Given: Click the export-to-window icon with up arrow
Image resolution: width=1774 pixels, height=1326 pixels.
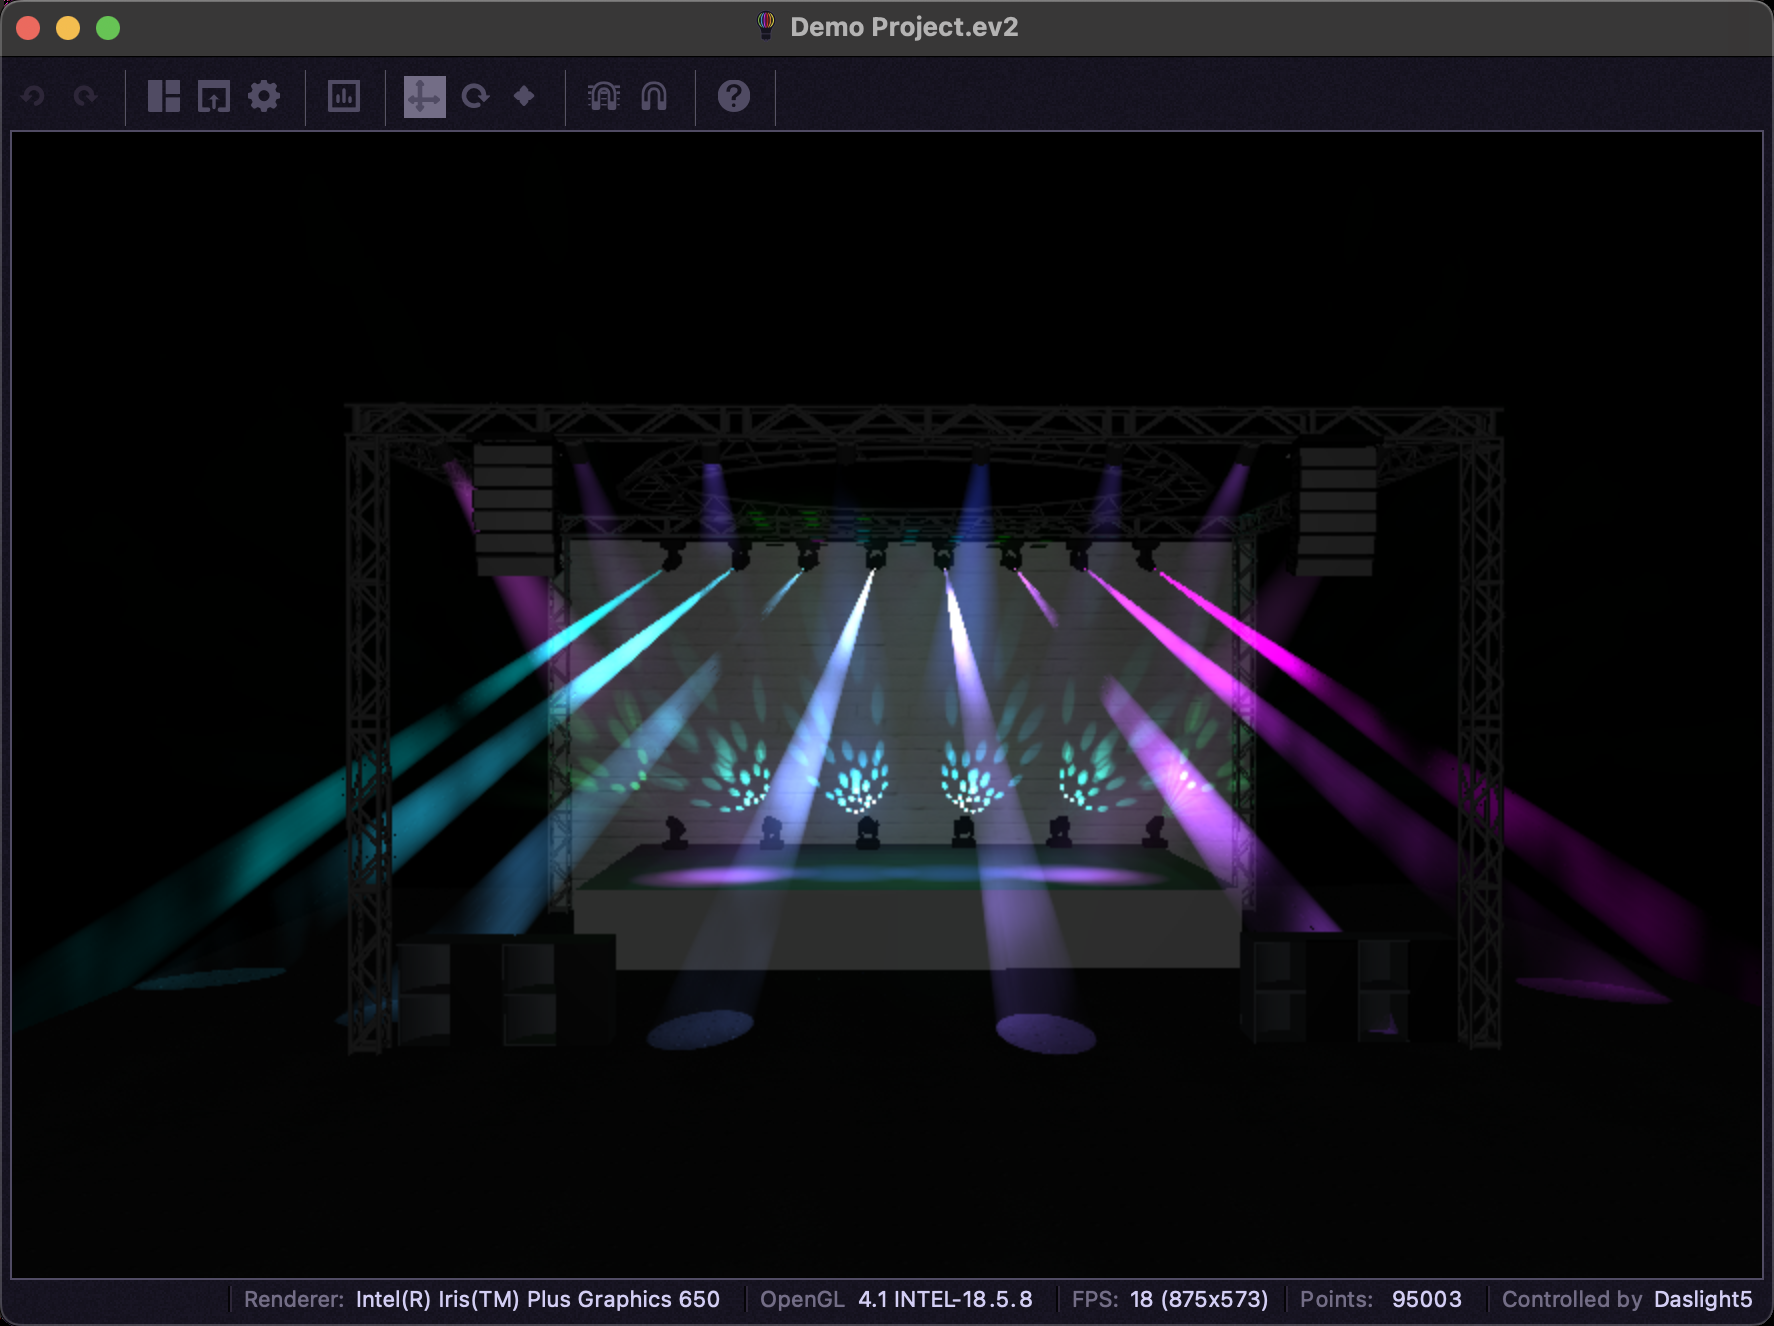Looking at the screenshot, I should tap(214, 96).
